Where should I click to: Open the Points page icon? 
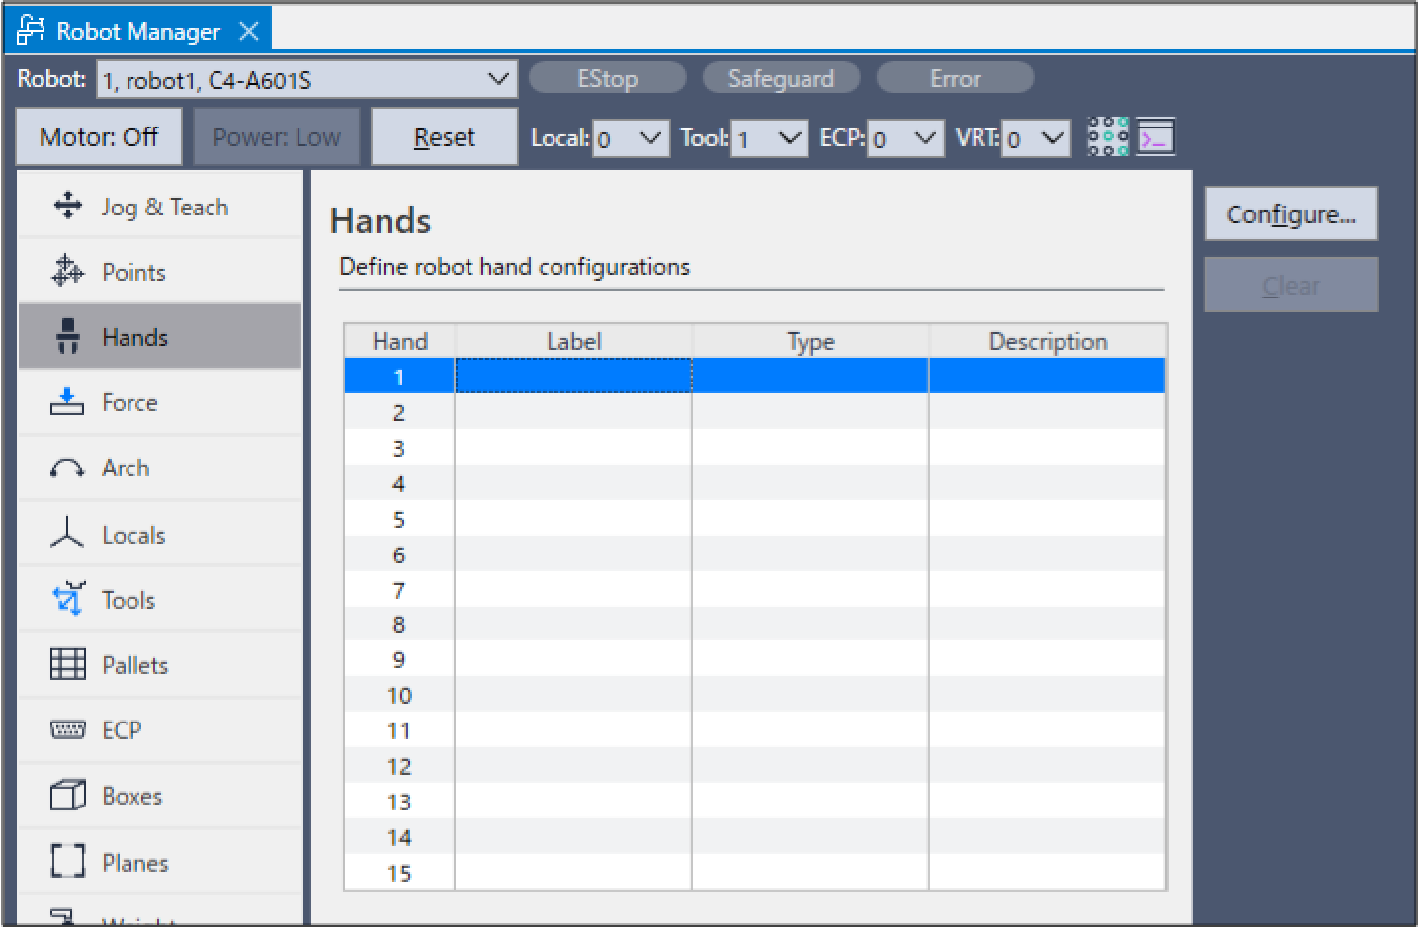click(68, 271)
